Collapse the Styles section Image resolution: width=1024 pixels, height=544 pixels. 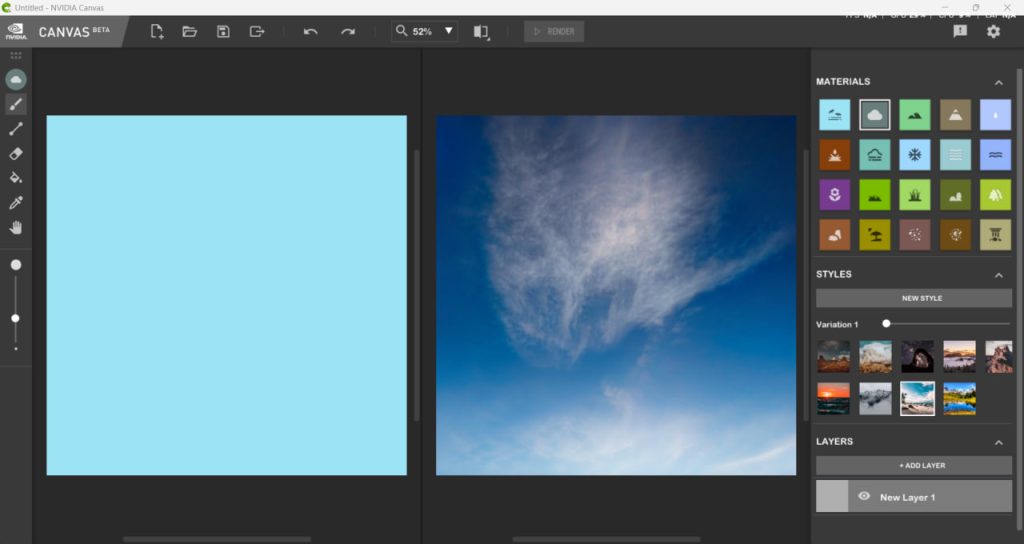tap(999, 275)
